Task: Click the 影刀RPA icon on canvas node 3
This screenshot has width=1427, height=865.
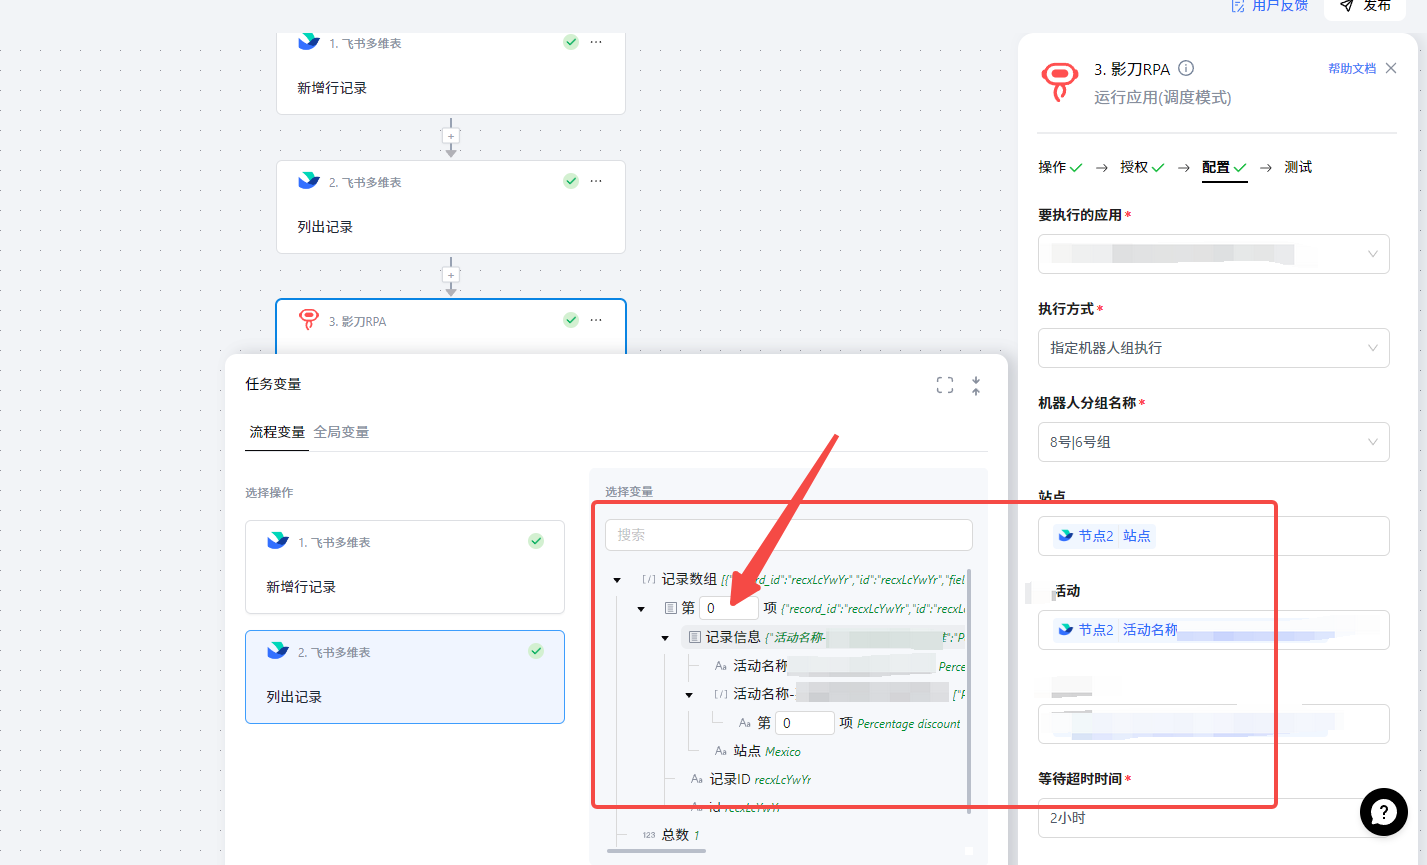Action: coord(309,320)
